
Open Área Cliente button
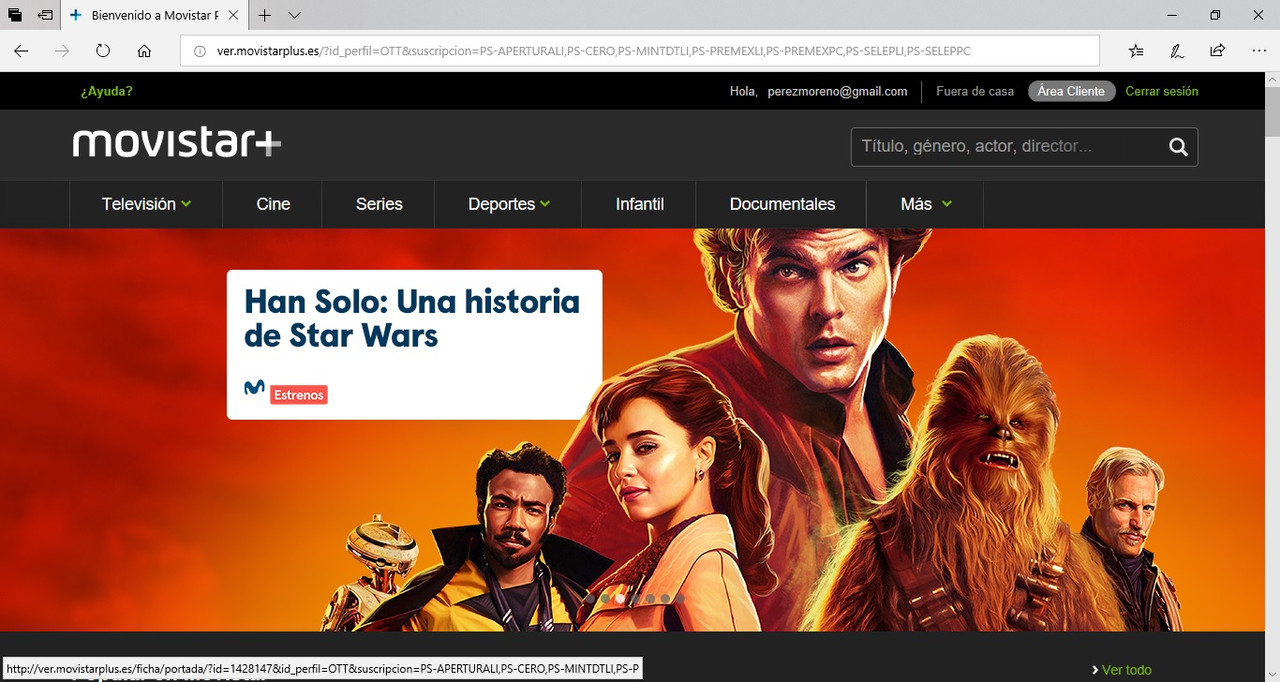pos(1071,91)
